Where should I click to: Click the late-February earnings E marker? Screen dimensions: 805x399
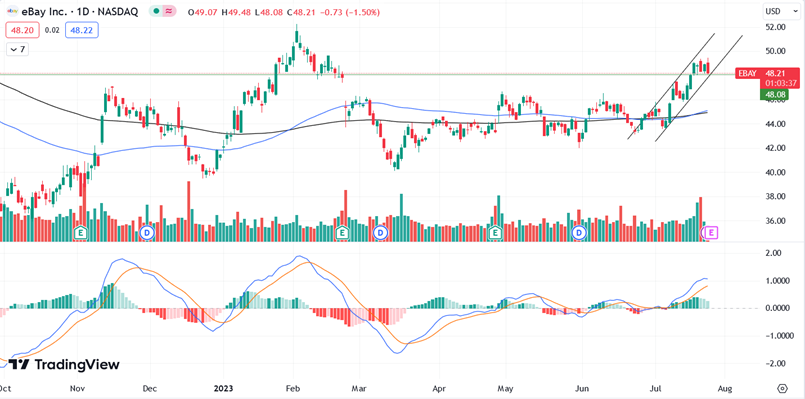click(x=342, y=233)
